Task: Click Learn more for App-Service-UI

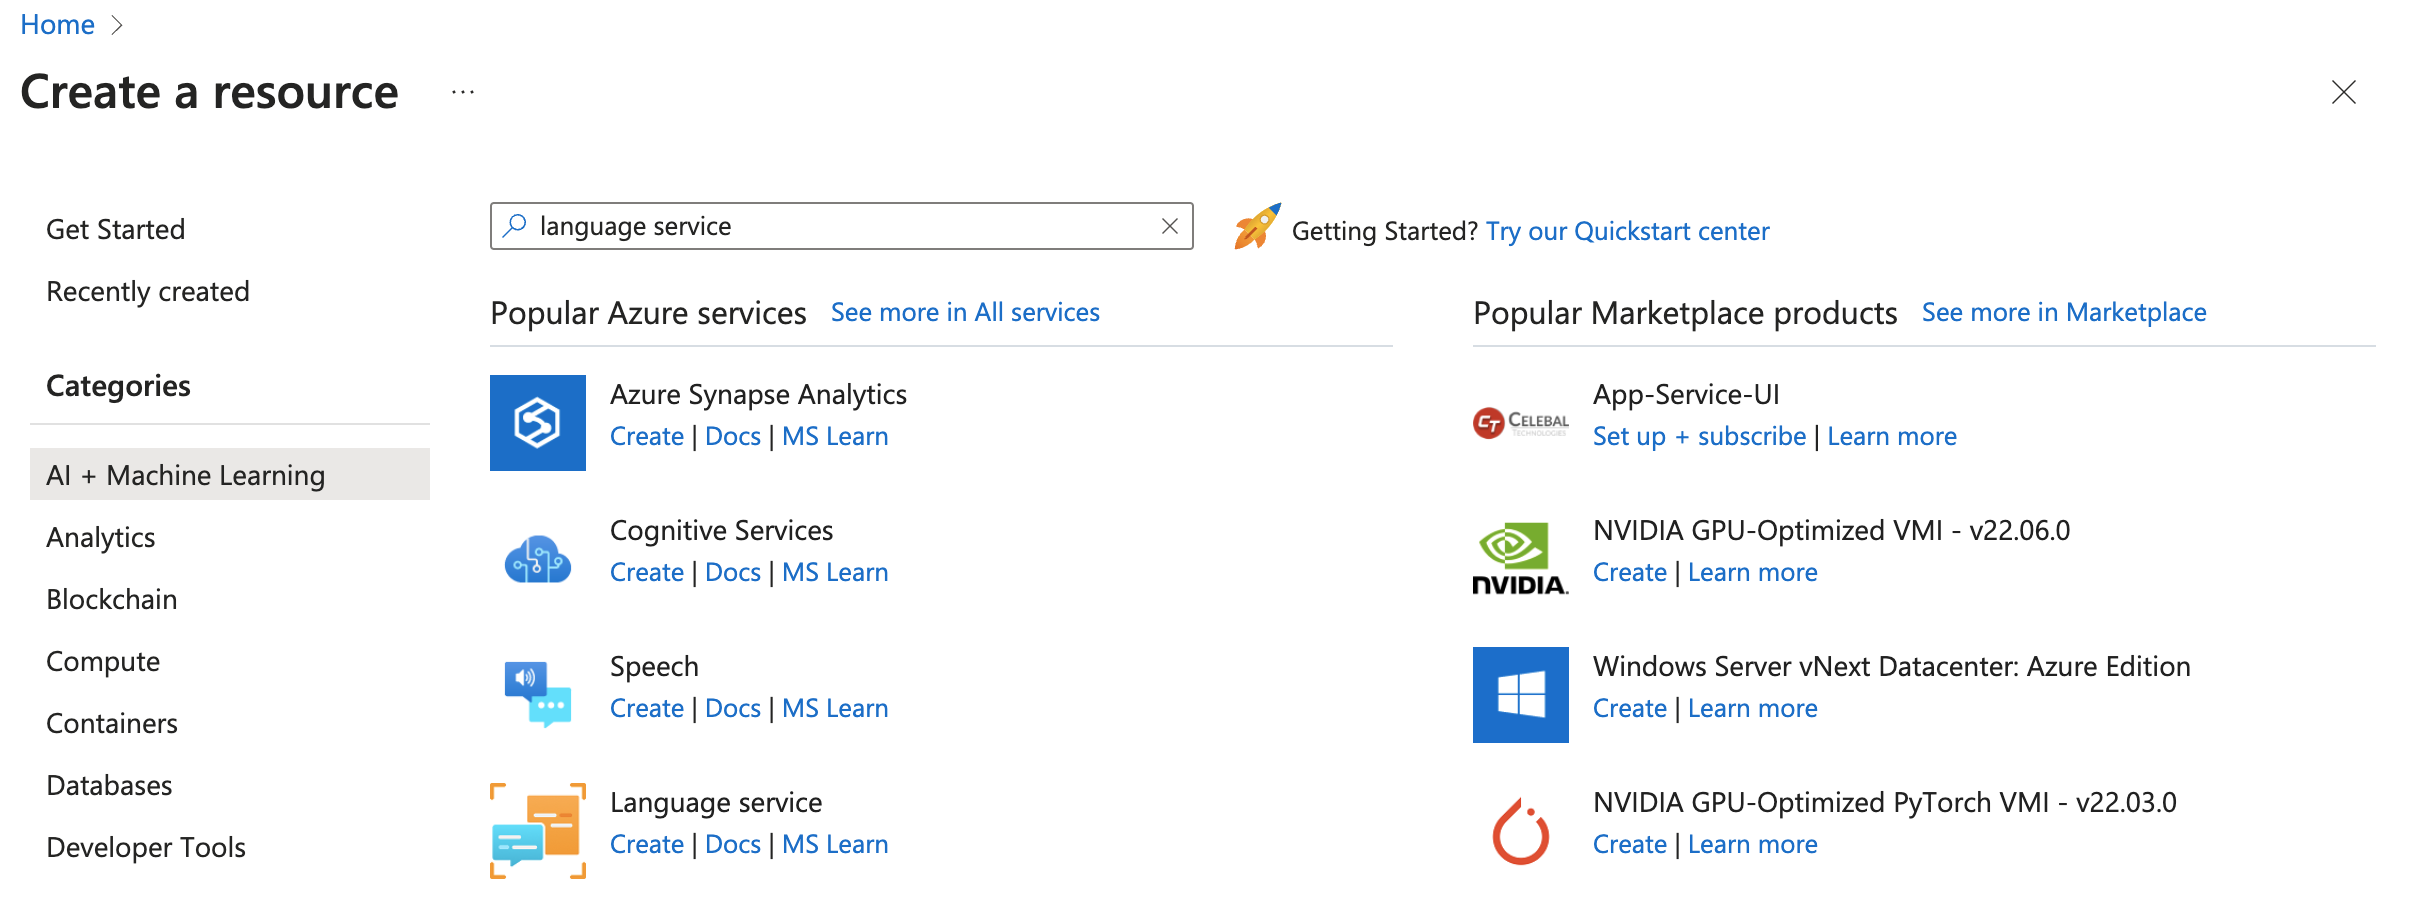Action: pyautogui.click(x=1891, y=436)
